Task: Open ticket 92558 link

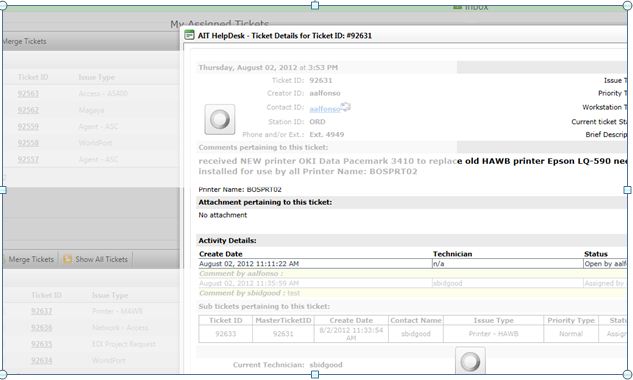Action: pyautogui.click(x=28, y=143)
